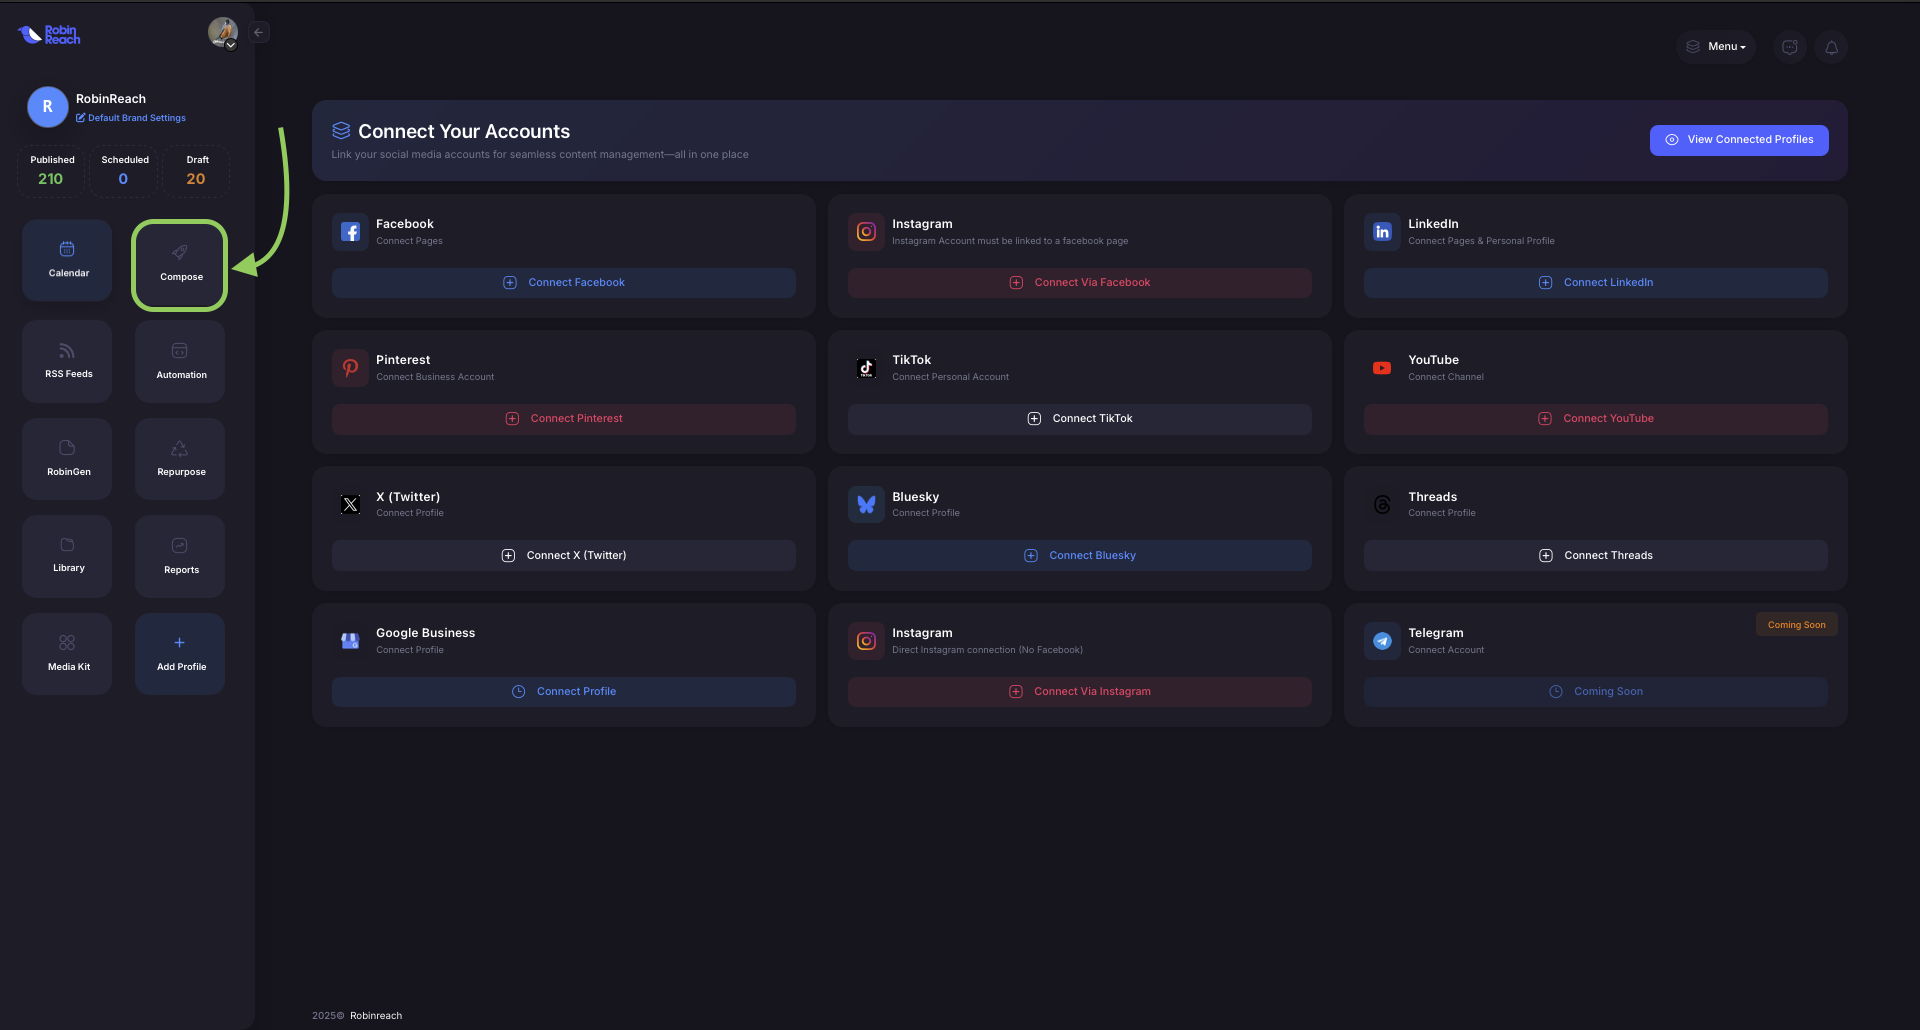
Task: Click the Google Business storefront icon
Action: [350, 641]
